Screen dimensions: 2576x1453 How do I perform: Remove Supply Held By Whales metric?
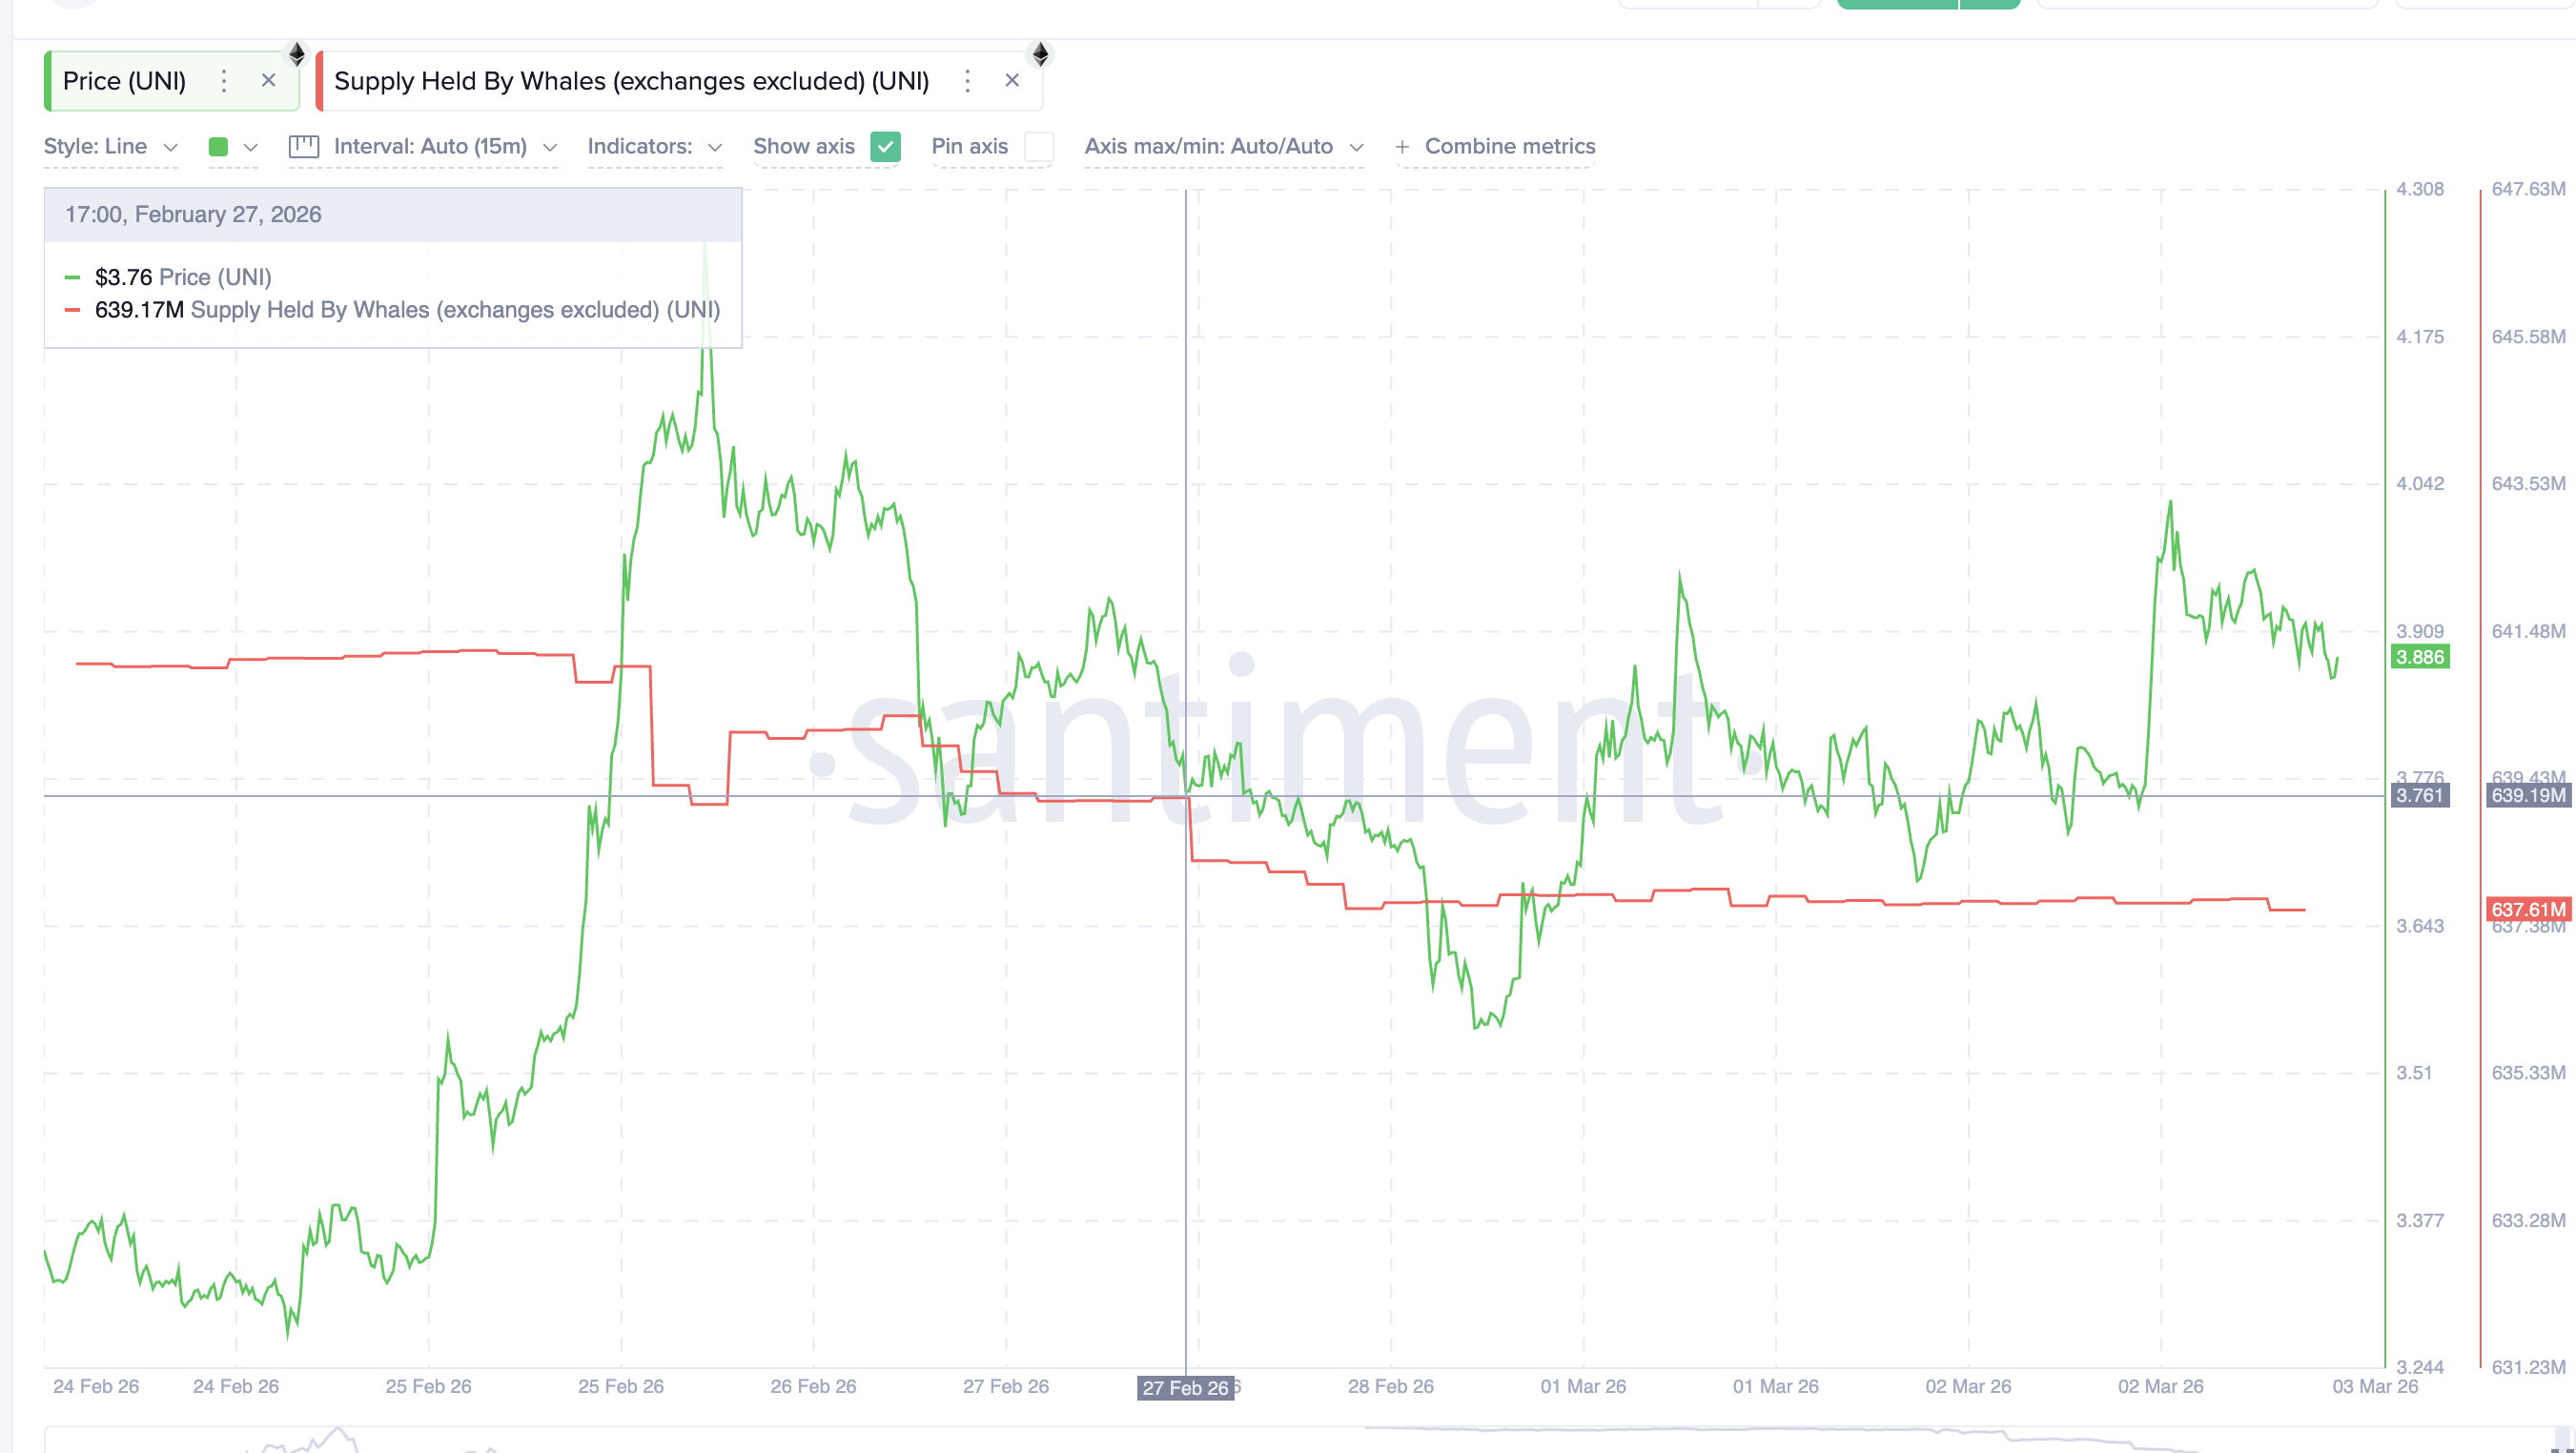(1012, 81)
